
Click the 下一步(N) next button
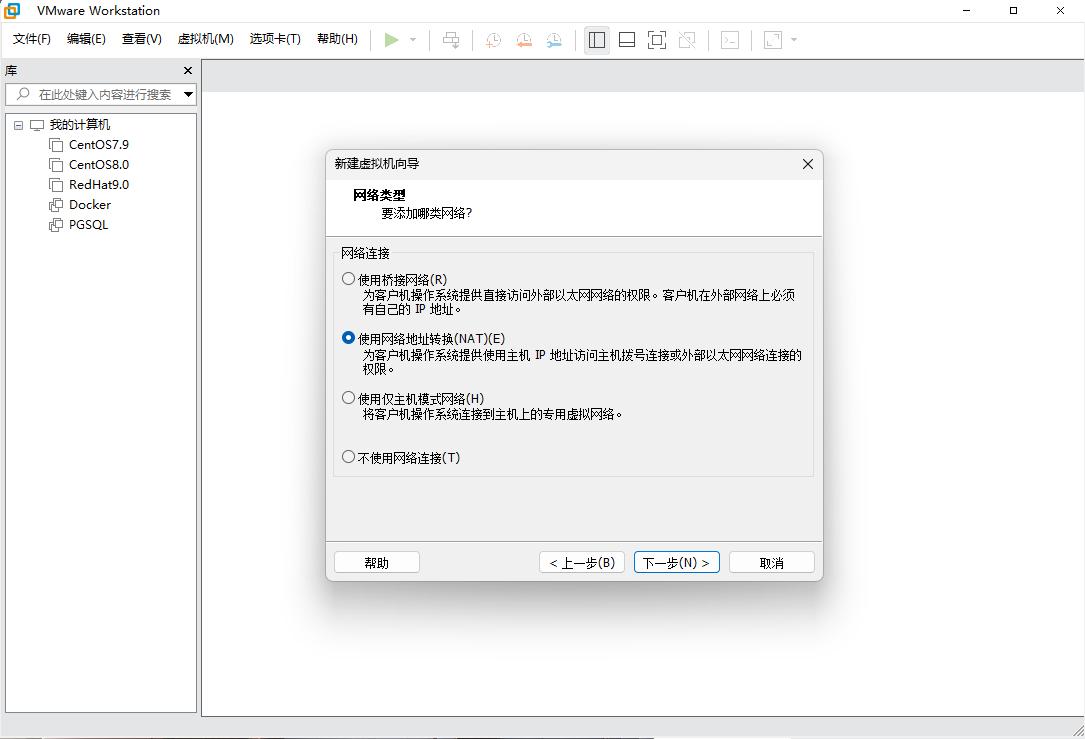(677, 563)
